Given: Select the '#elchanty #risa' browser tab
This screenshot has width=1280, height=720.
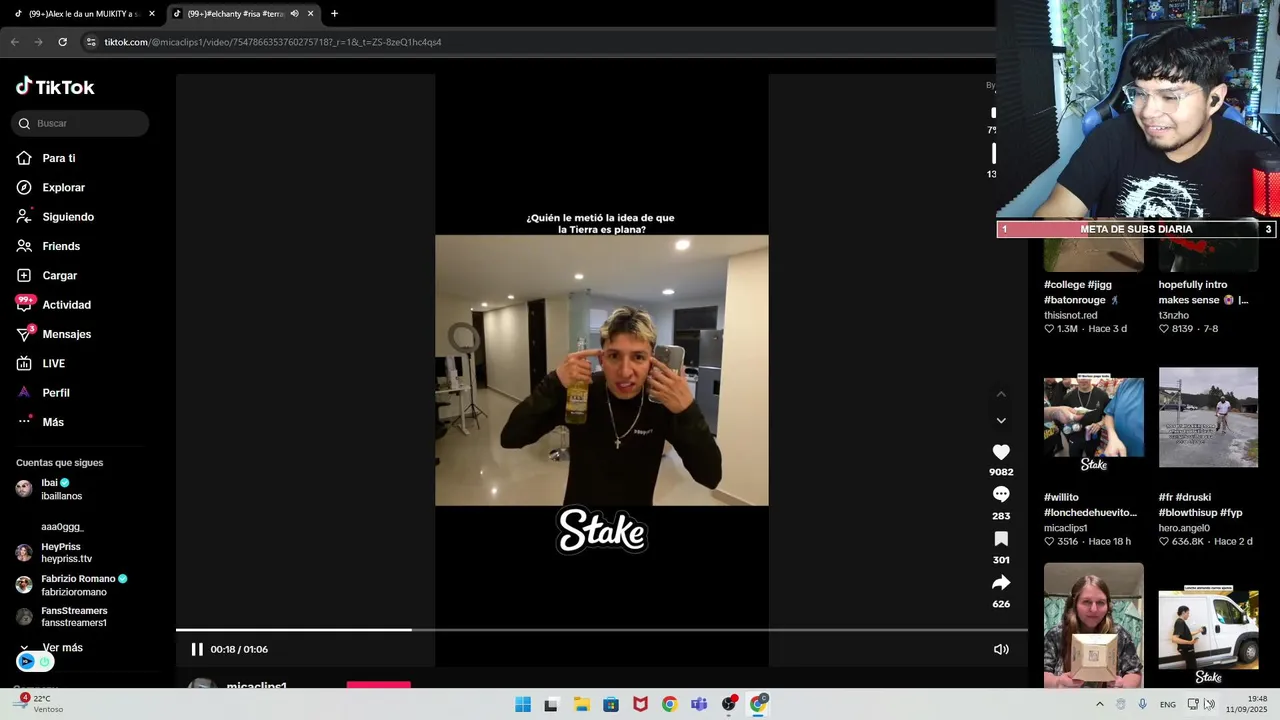Looking at the screenshot, I should 236,14.
